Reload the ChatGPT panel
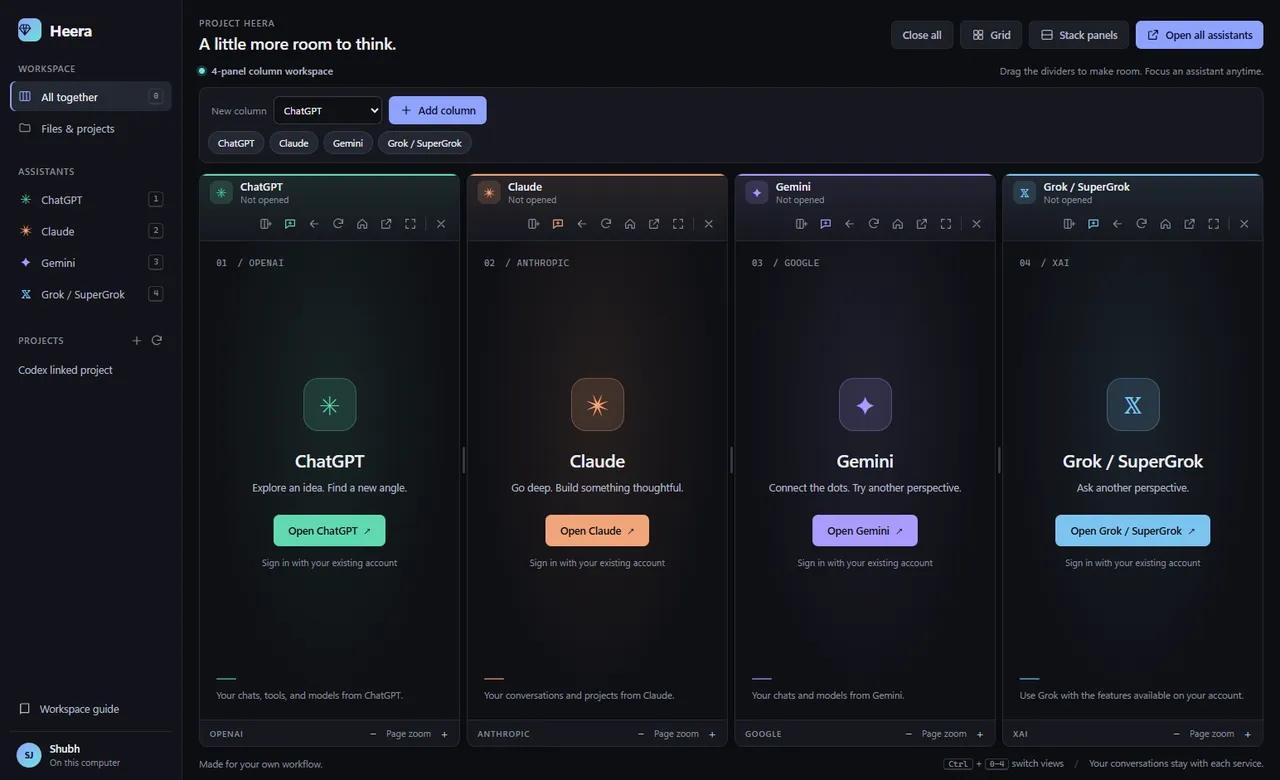Screen dimensions: 1280x780 tap(338, 224)
